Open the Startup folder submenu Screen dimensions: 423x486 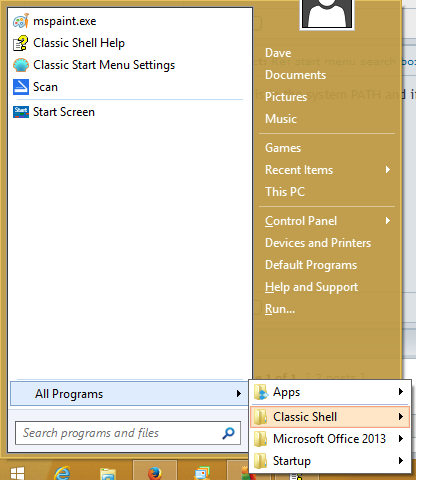click(330, 461)
